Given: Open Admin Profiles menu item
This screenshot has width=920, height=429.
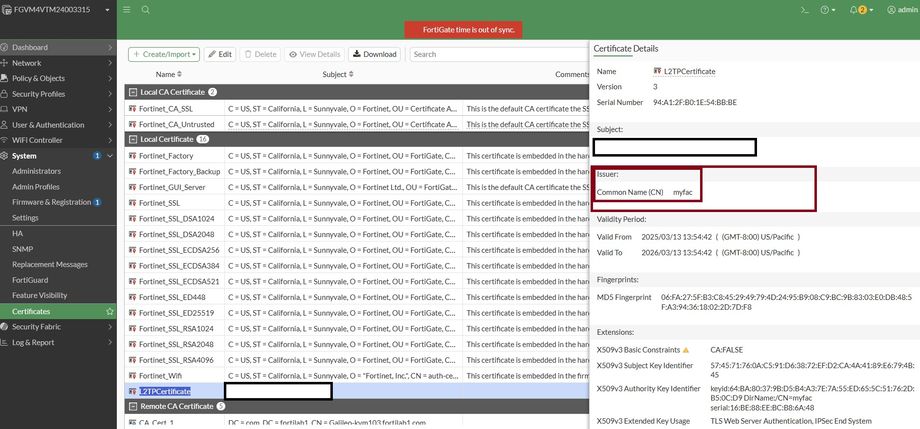Looking at the screenshot, I should [36, 187].
